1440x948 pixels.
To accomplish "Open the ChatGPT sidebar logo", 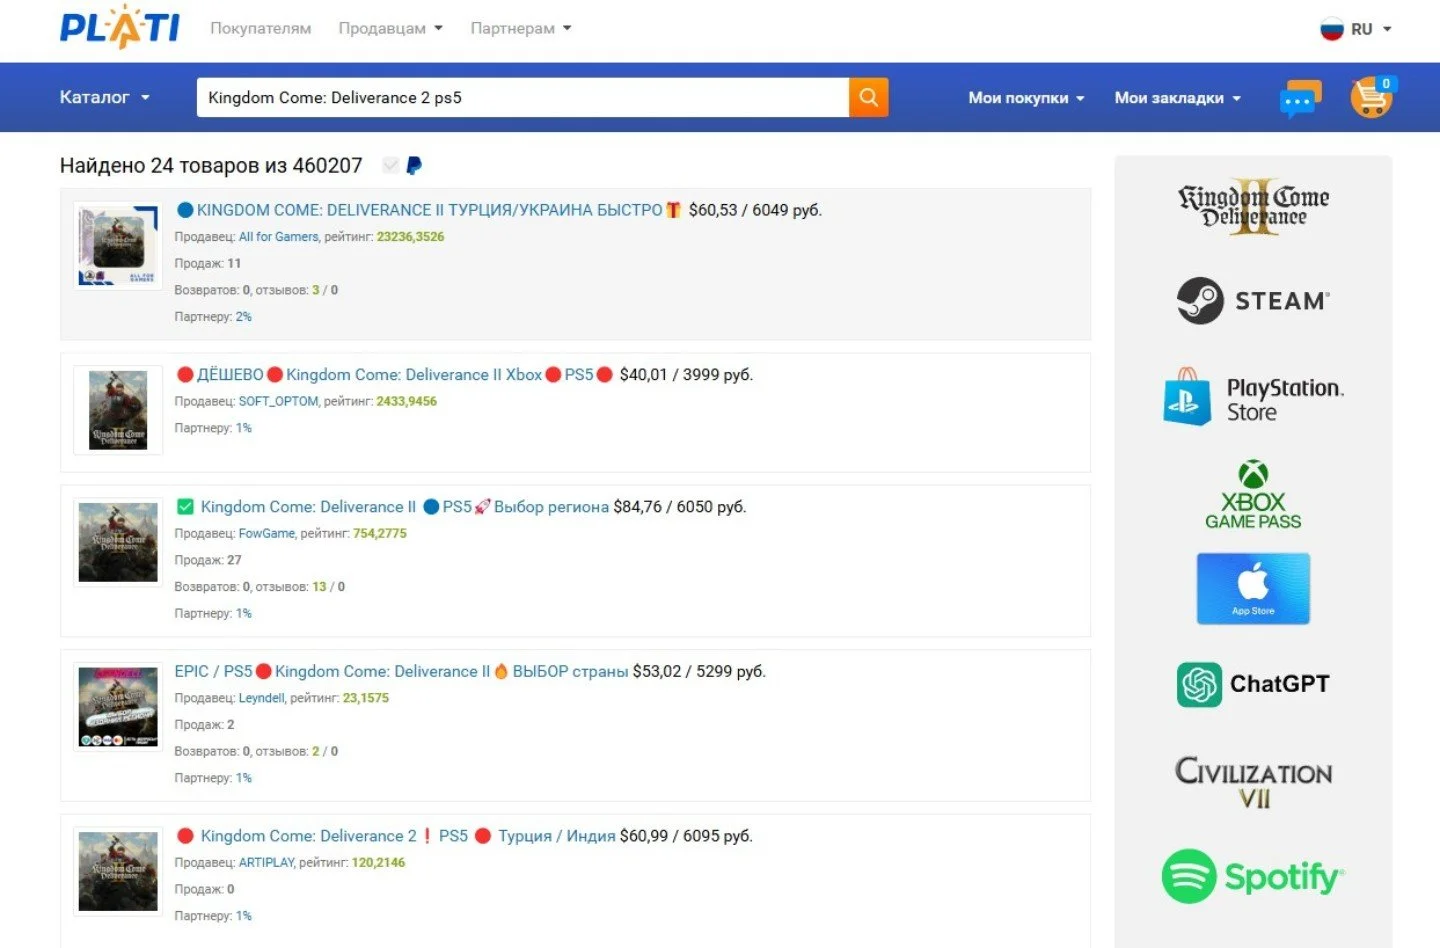I will point(1253,684).
